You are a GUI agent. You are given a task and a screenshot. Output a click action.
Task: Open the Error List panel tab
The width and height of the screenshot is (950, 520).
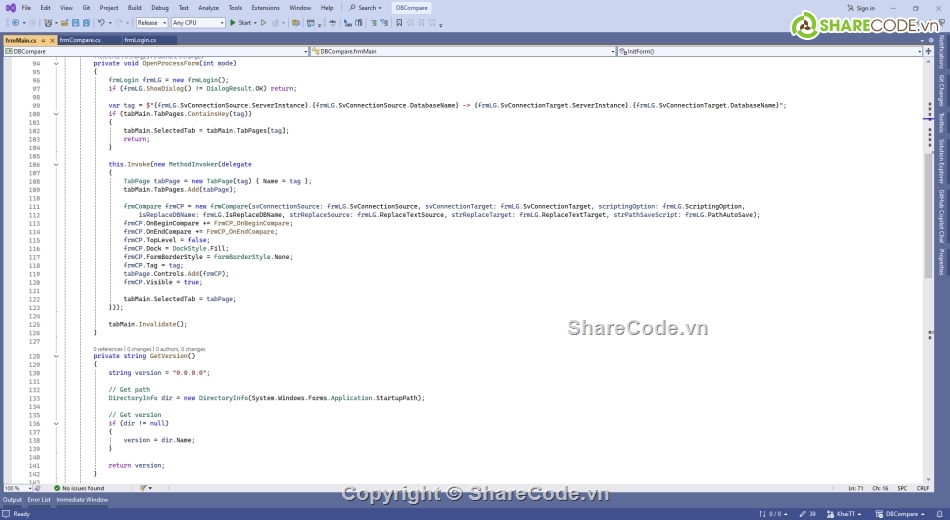pyautogui.click(x=39, y=500)
